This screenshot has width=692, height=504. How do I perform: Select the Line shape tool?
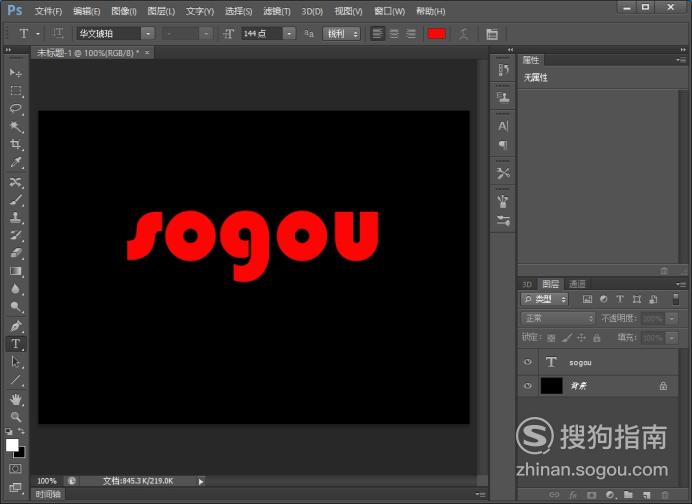coord(16,380)
